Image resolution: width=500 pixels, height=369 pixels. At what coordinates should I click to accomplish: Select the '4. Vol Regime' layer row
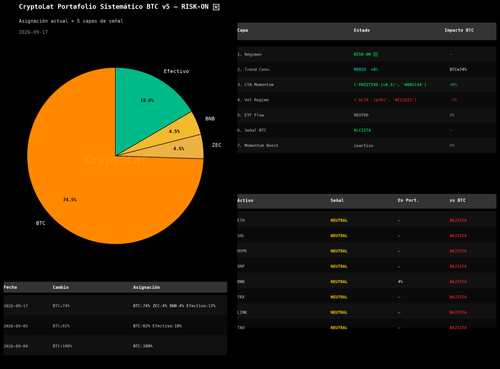[x=367, y=100]
